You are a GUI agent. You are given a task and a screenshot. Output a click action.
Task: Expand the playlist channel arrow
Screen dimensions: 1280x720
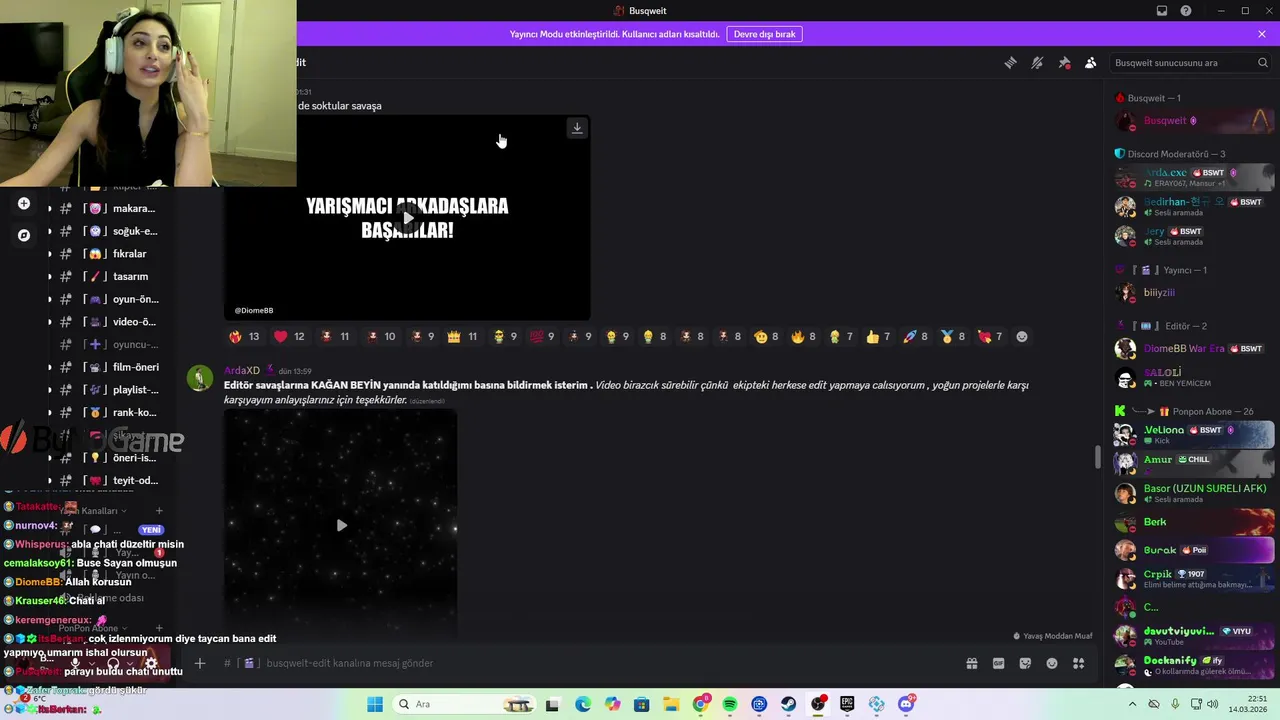pos(50,390)
